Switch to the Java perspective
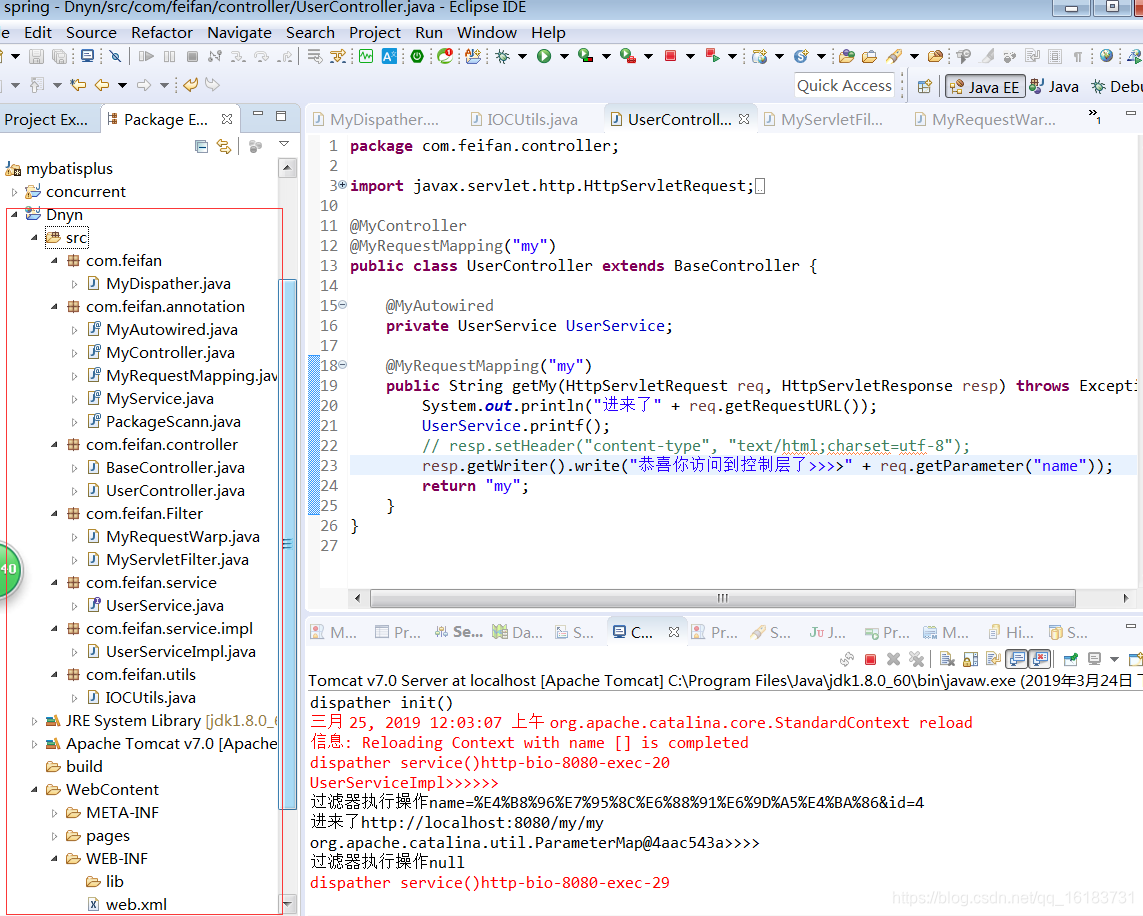1143x916 pixels. (x=1053, y=87)
